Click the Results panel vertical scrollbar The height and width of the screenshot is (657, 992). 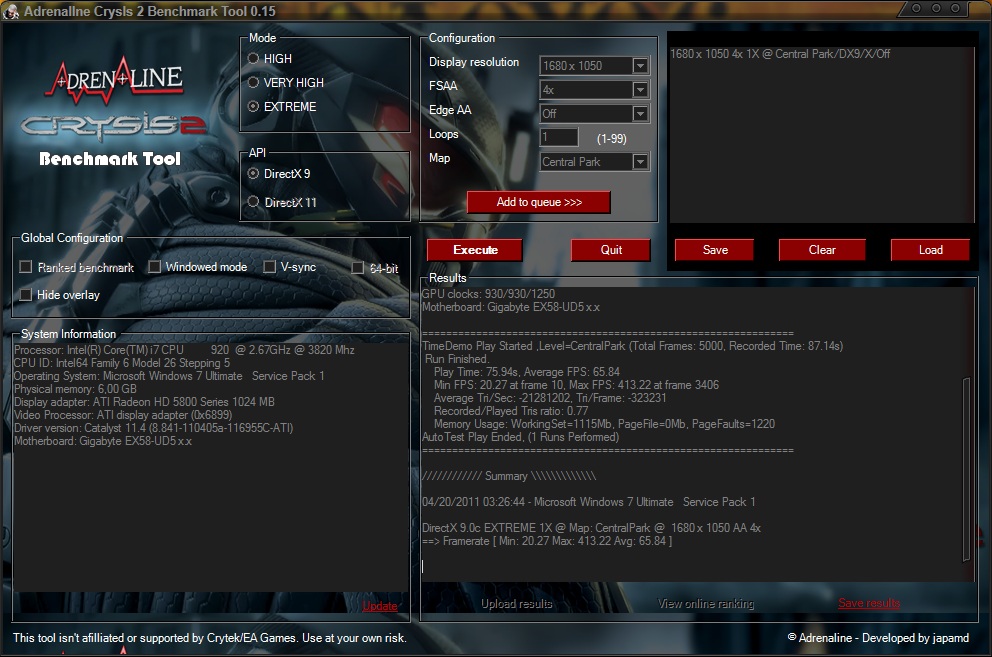(966, 469)
